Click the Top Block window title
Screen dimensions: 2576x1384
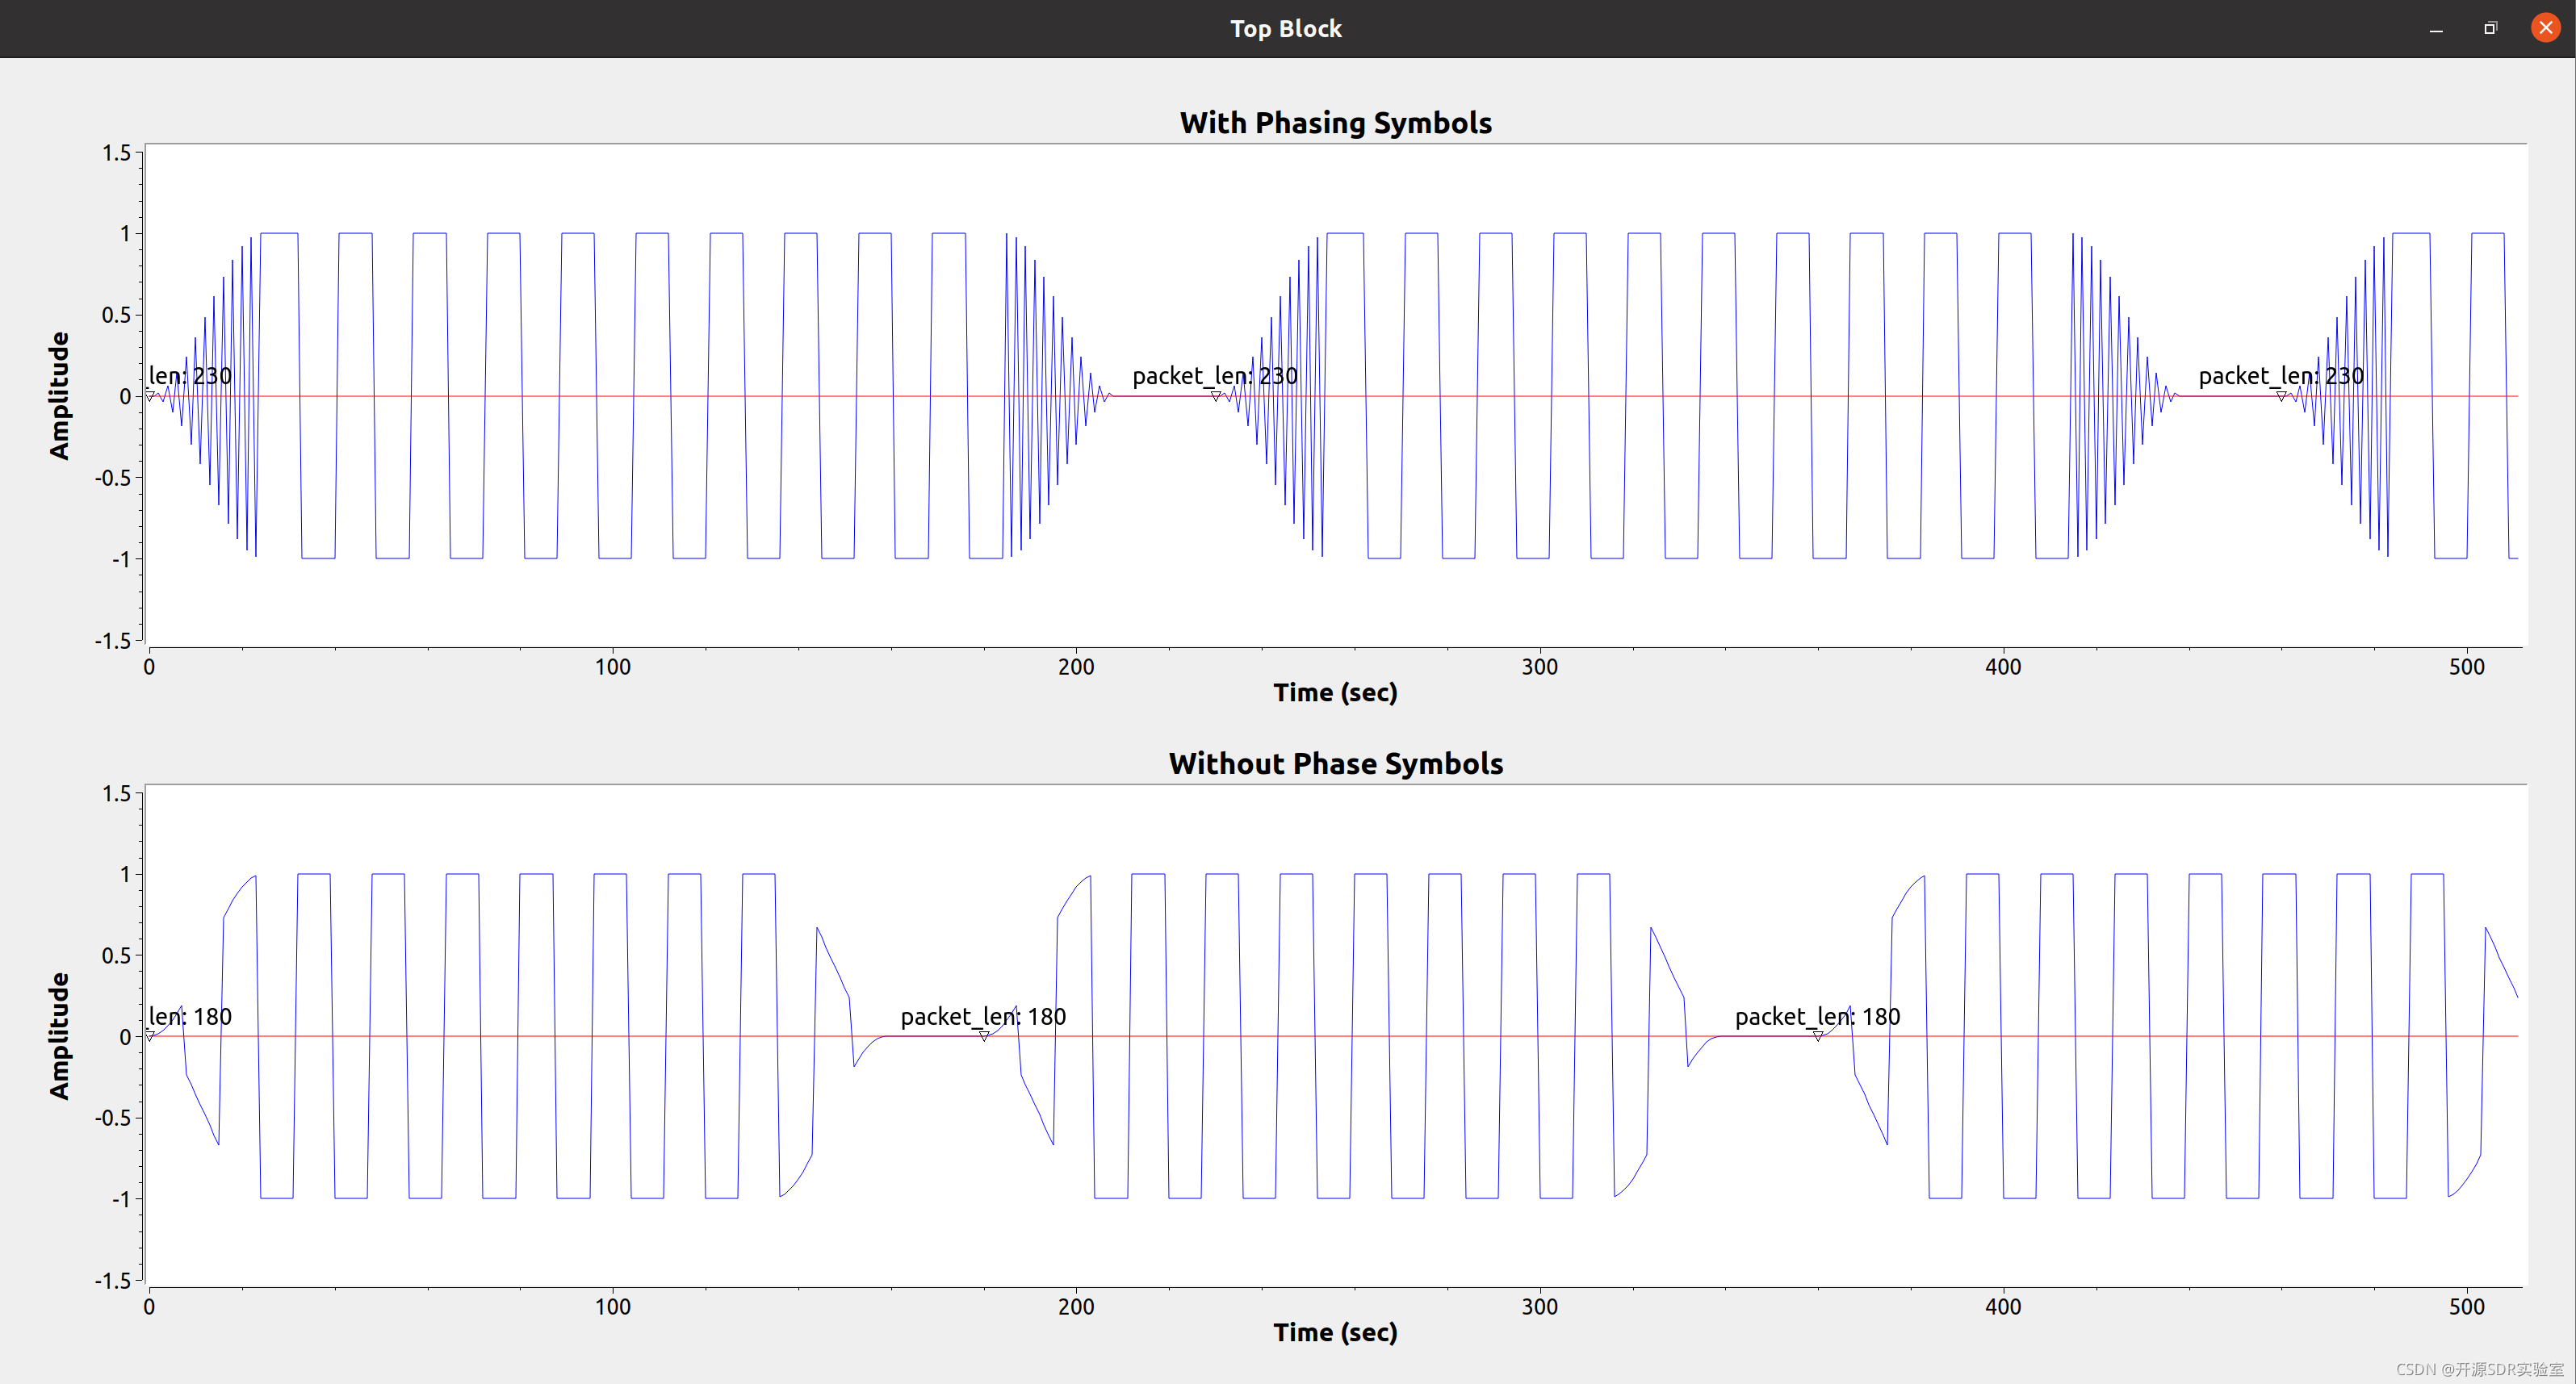tap(1286, 28)
